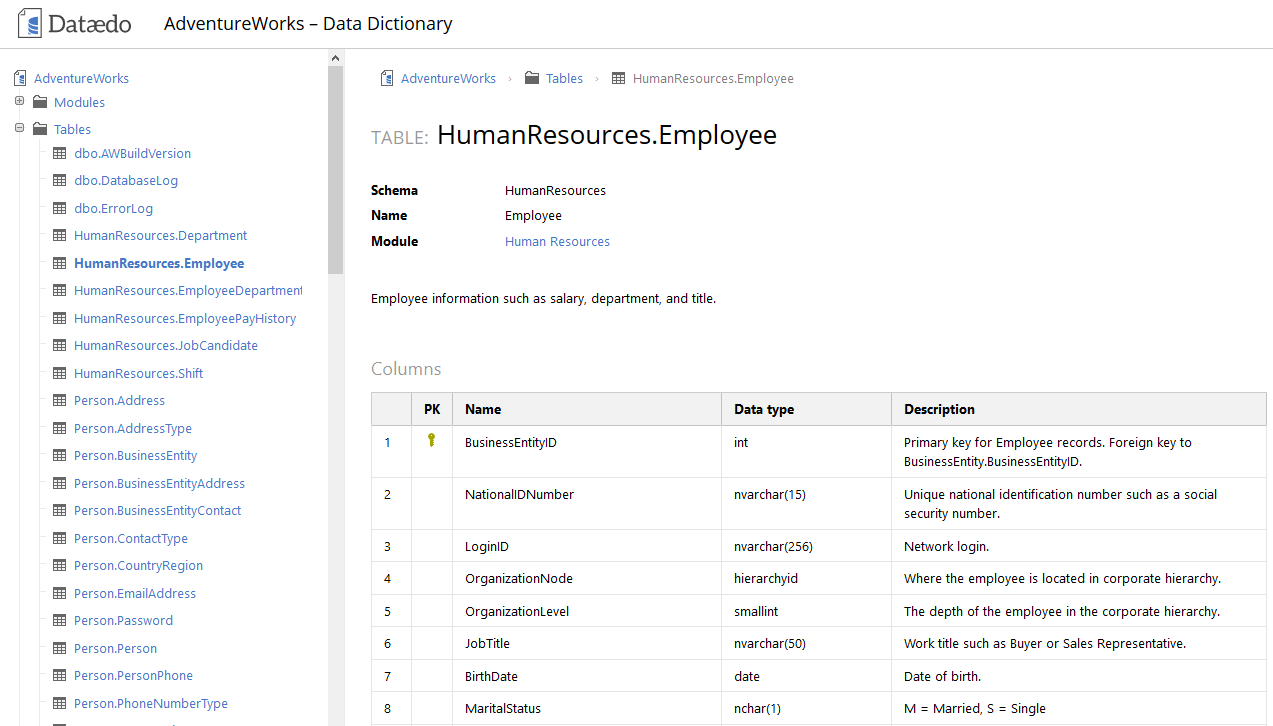Collapse the Tables tree node
The image size is (1273, 726).
click(19, 128)
